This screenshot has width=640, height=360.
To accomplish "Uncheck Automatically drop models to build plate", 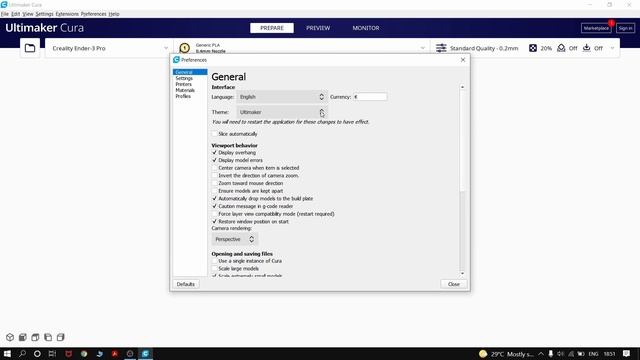I will 214,198.
